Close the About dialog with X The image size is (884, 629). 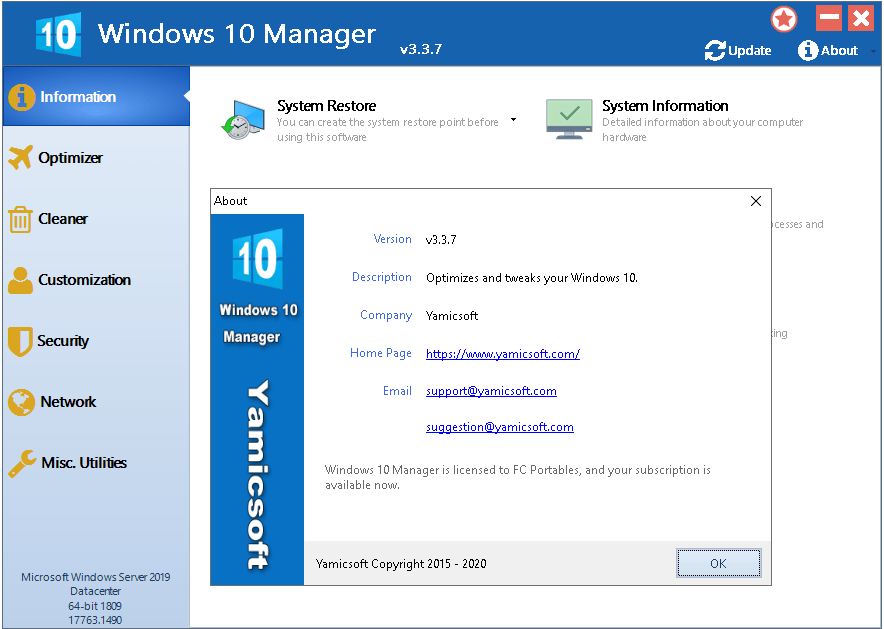coord(756,201)
